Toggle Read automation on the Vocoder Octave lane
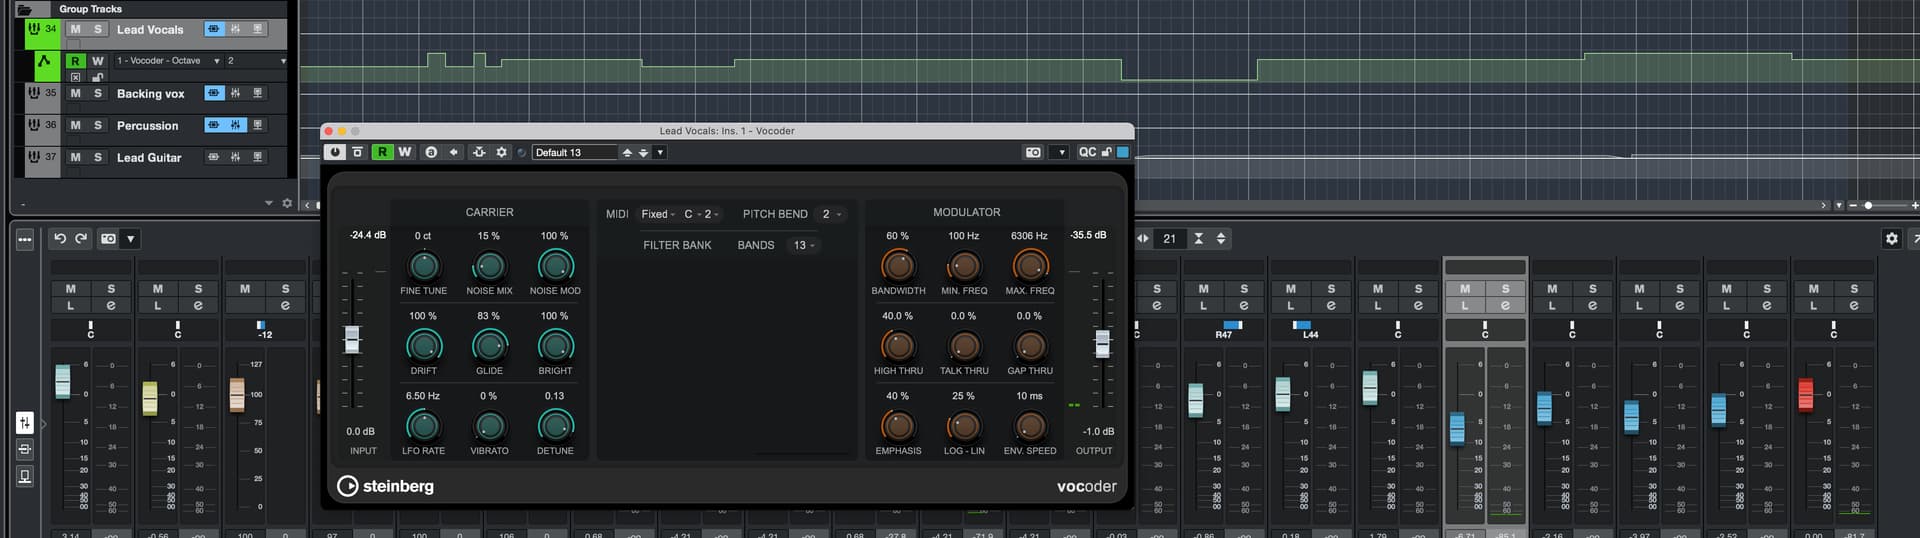Image resolution: width=1920 pixels, height=538 pixels. (75, 61)
